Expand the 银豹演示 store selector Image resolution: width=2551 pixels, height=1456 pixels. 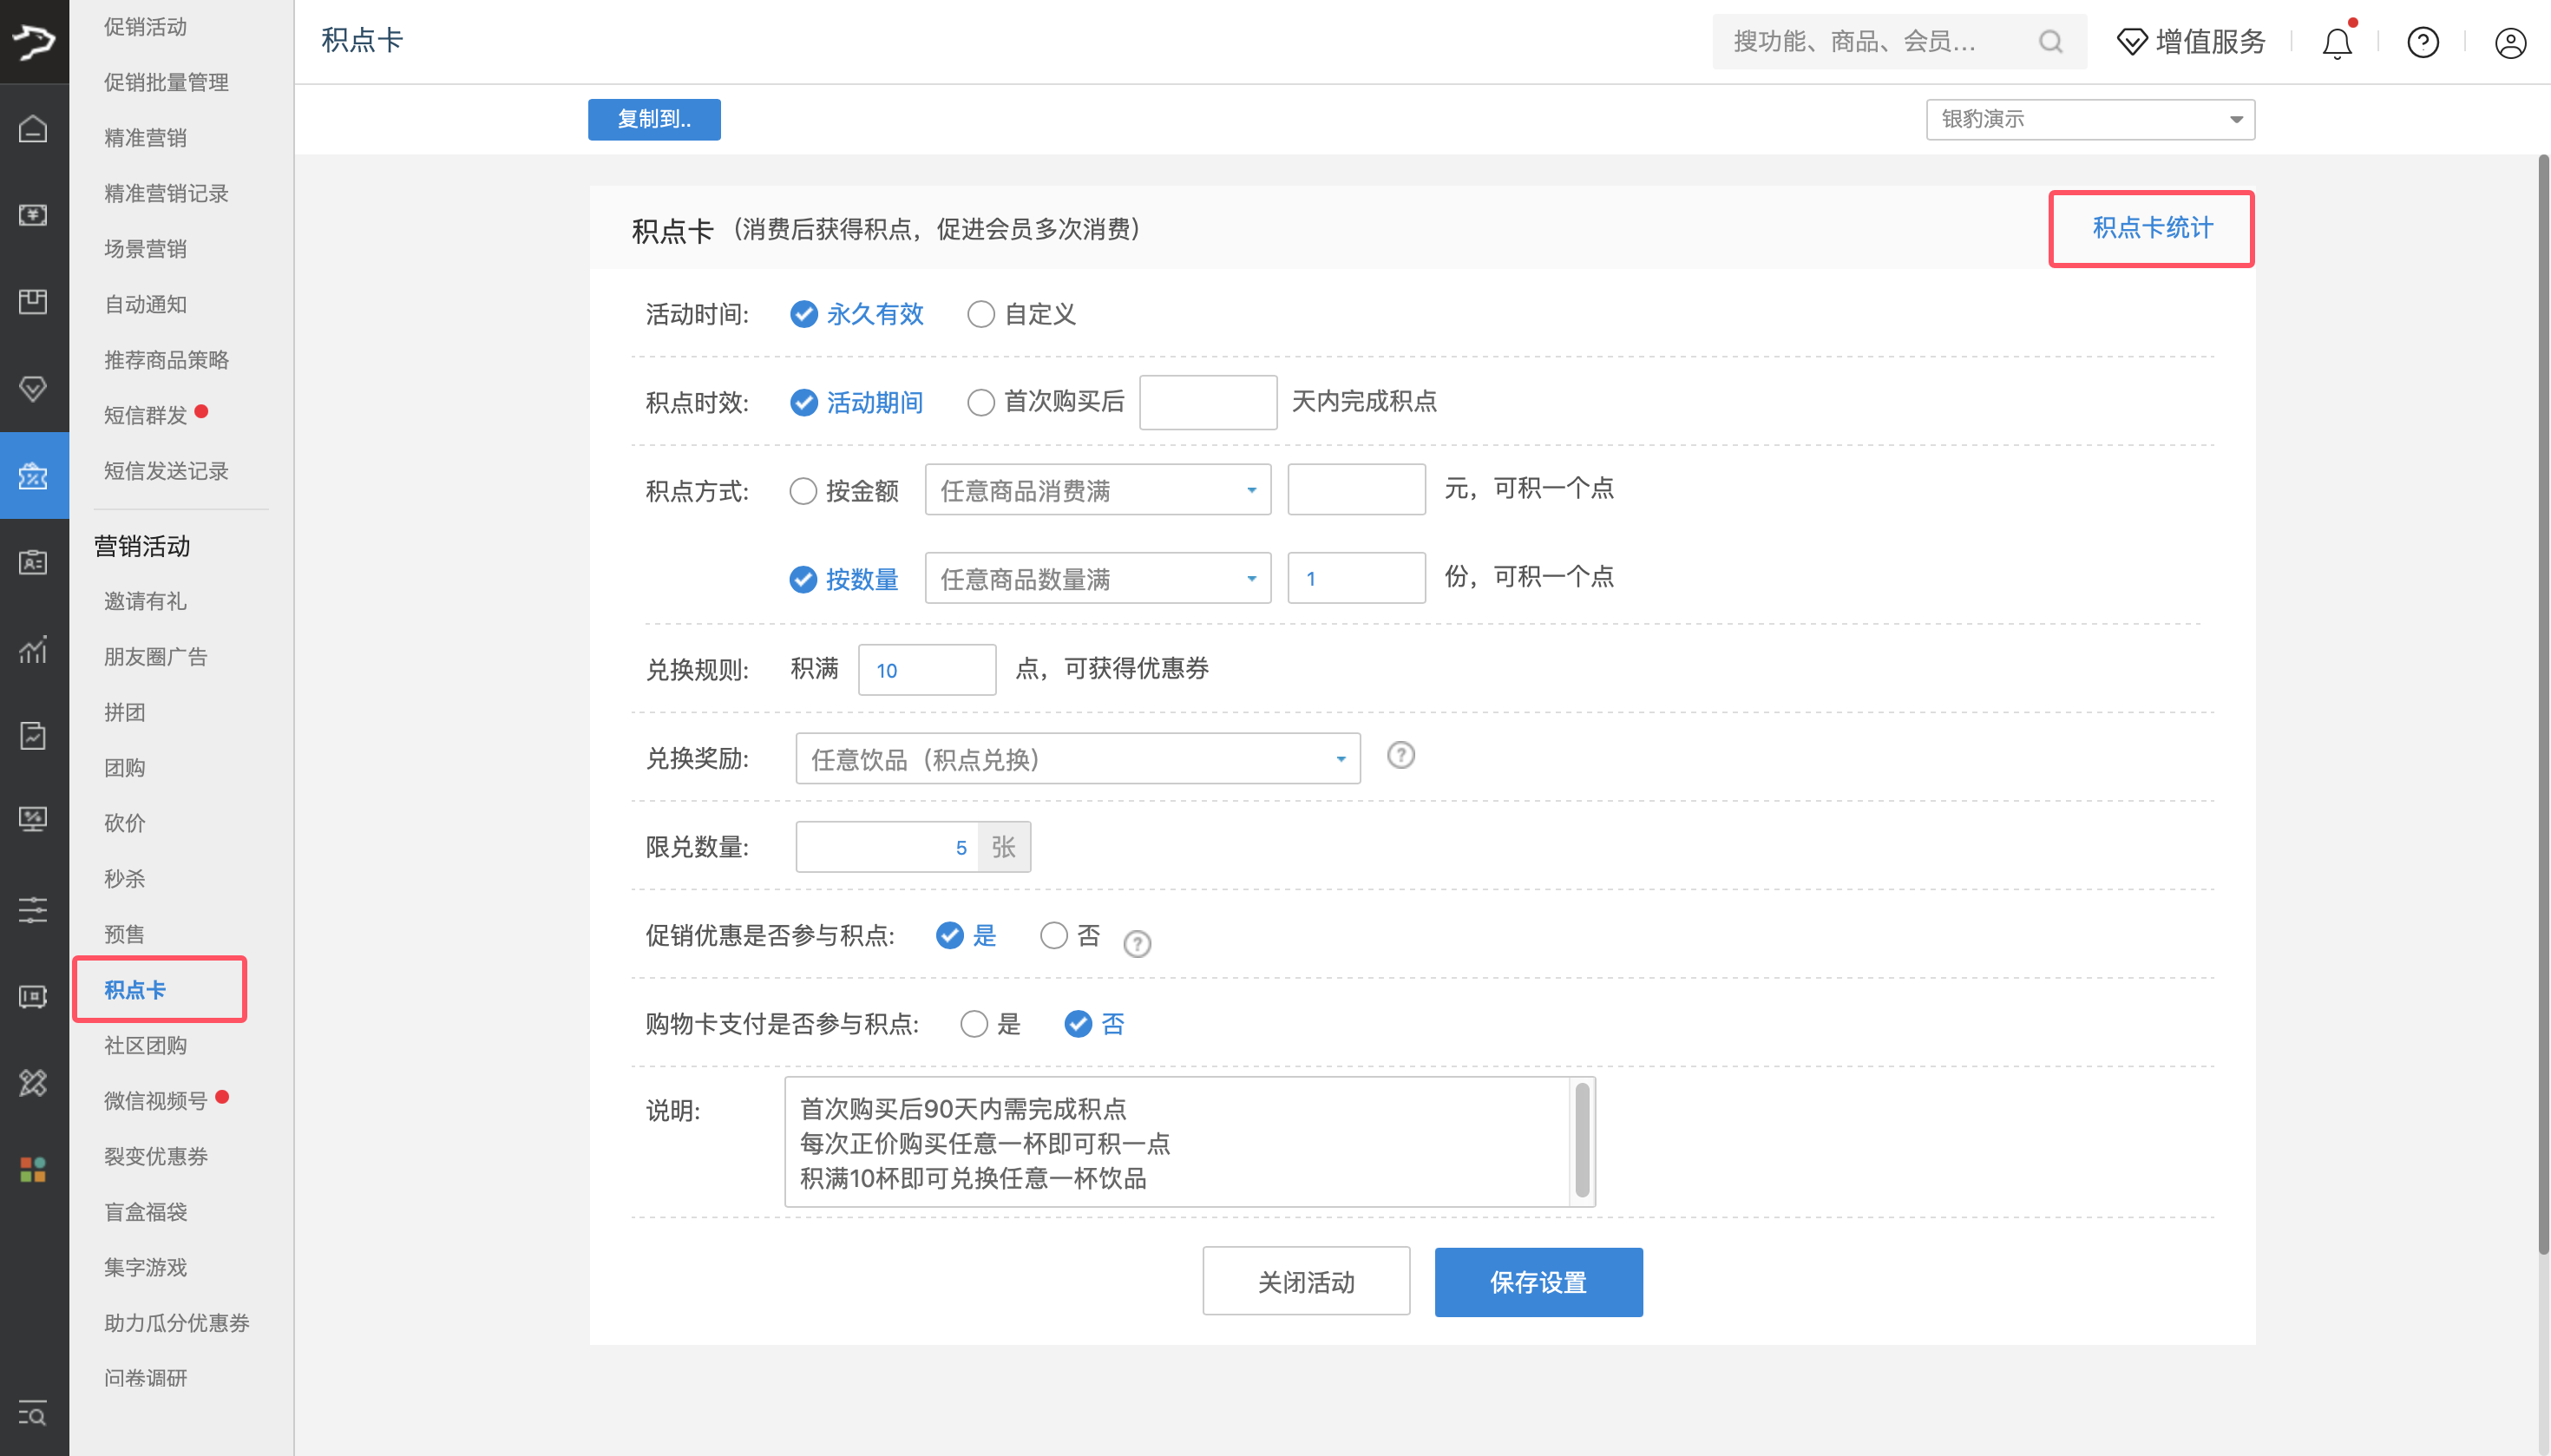click(x=2089, y=119)
